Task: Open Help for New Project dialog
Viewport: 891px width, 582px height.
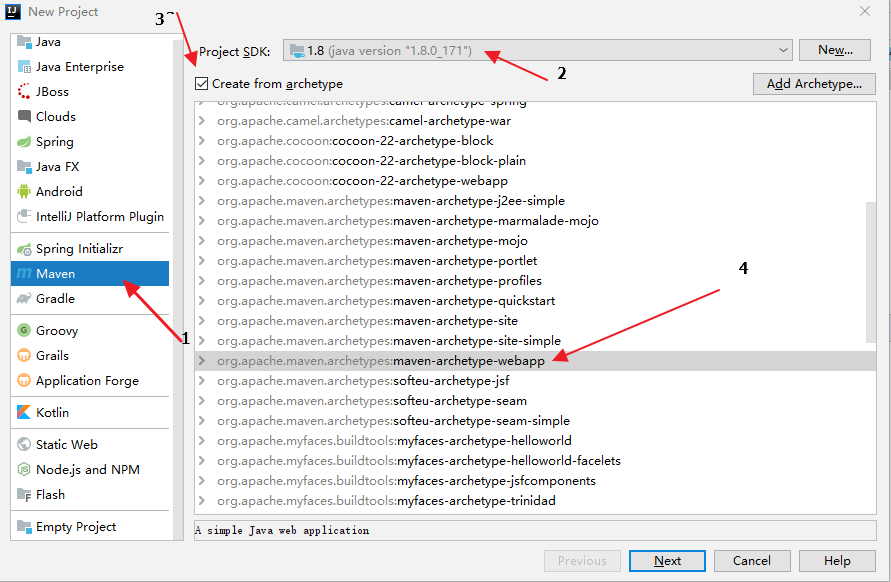Action: tap(837, 560)
